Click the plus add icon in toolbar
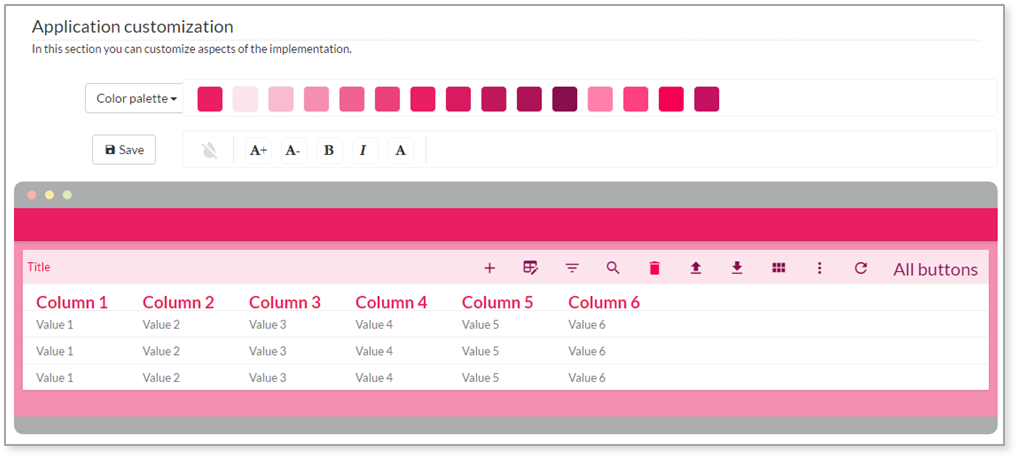This screenshot has width=1018, height=459. pos(490,268)
